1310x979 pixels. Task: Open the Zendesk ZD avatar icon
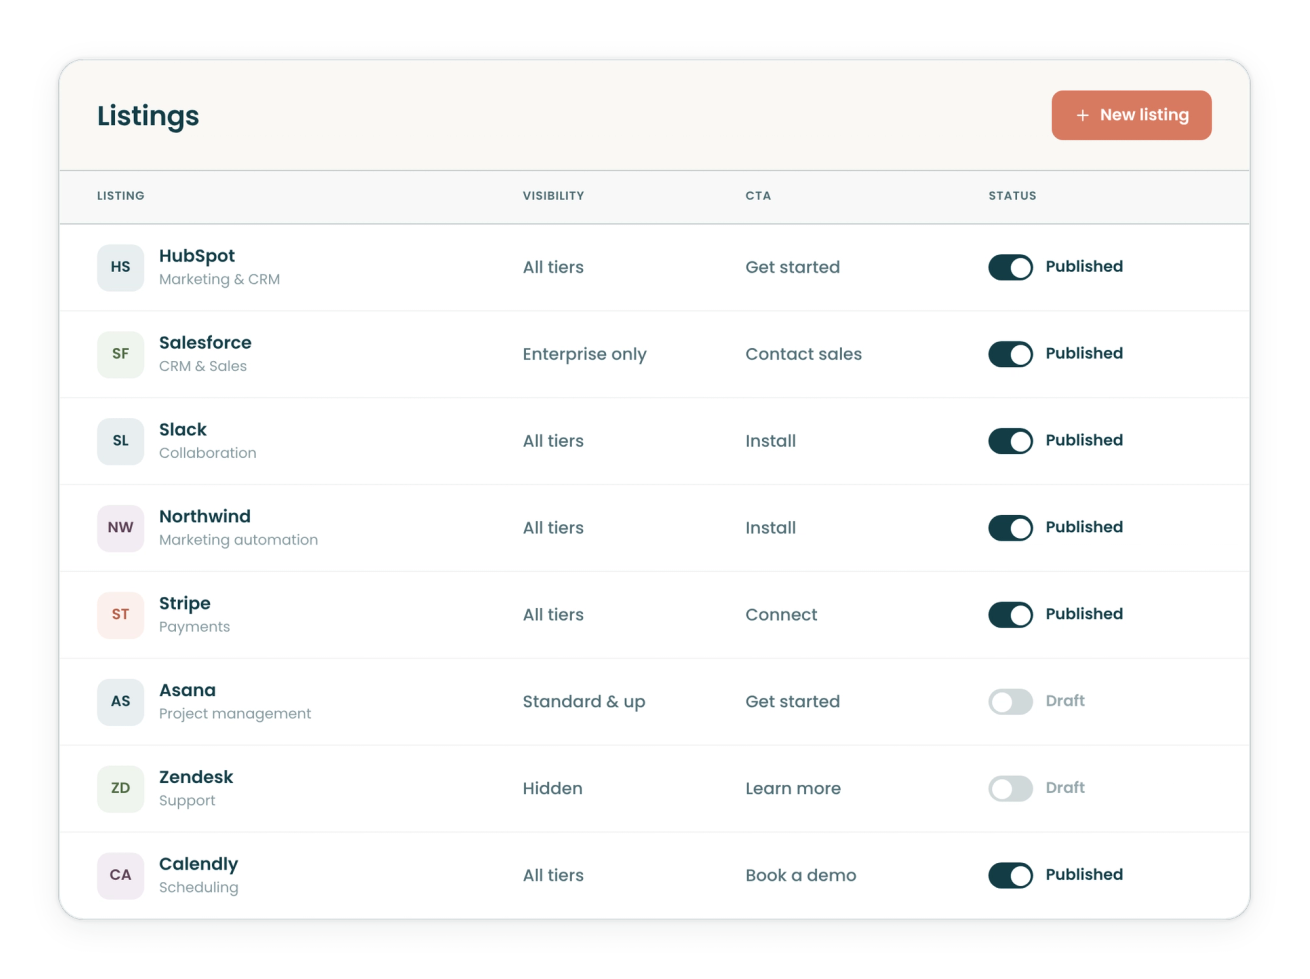coord(120,789)
